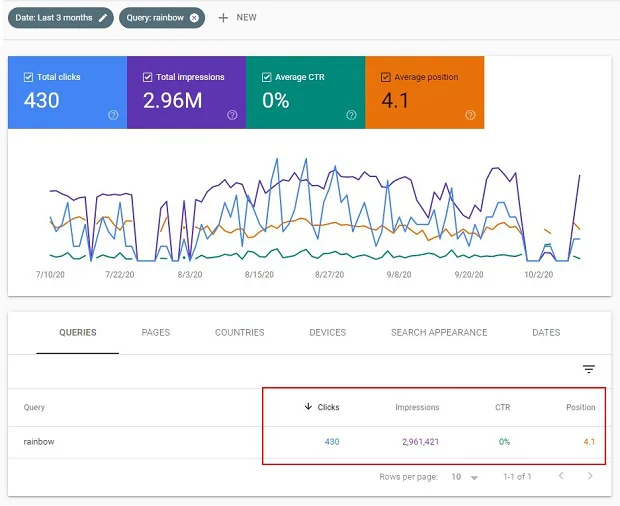This screenshot has height=506, width=620.
Task: Click the table filter rows icon
Action: pyautogui.click(x=589, y=369)
